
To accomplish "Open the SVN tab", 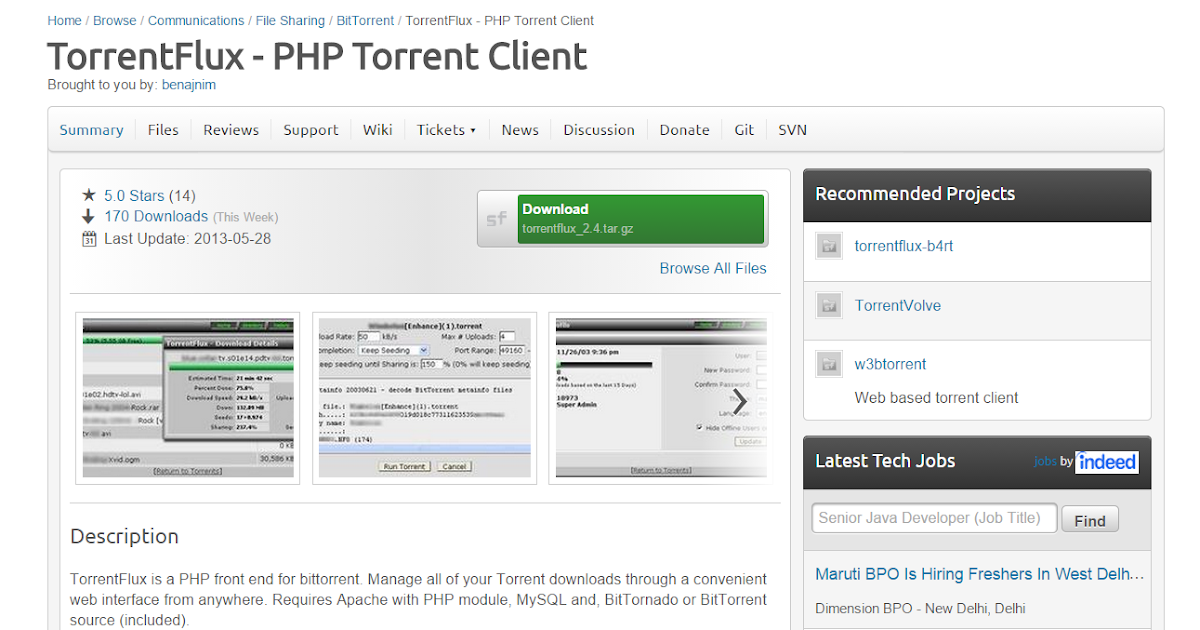I will pos(793,130).
